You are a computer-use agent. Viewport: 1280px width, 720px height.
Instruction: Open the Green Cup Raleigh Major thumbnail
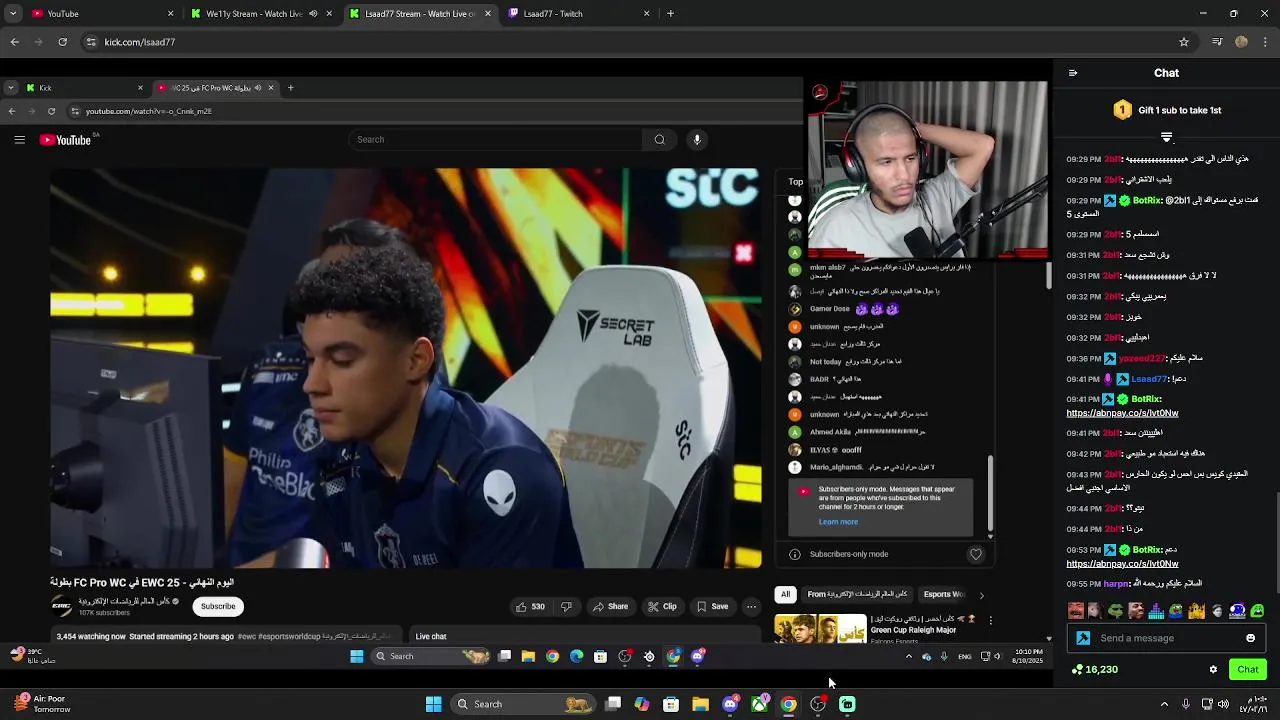click(819, 629)
